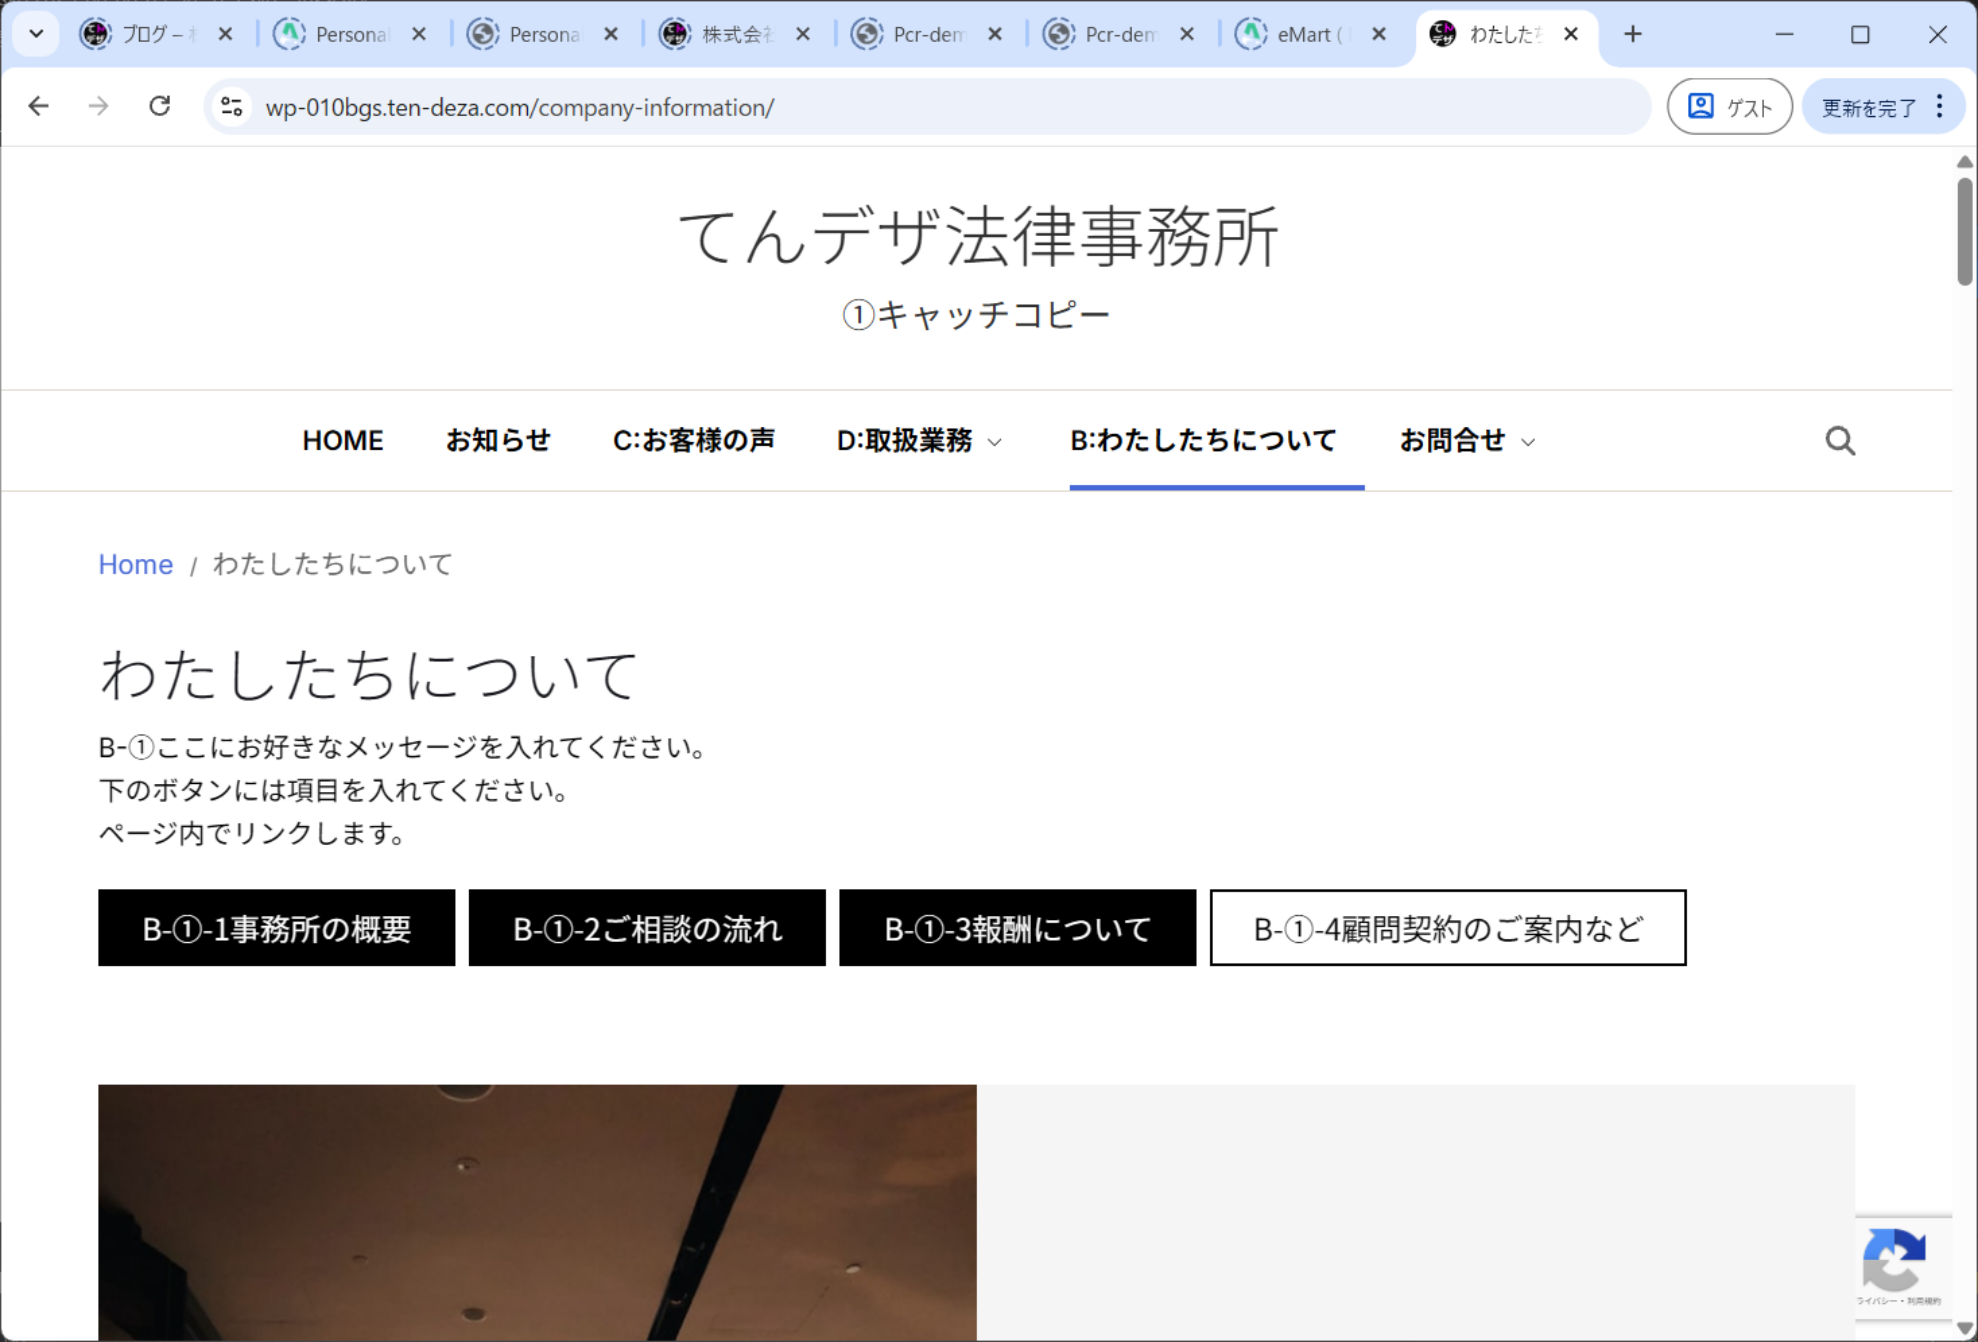Click the B-①-4顧問契約のご案内など button
This screenshot has height=1342, width=1978.
coord(1447,928)
